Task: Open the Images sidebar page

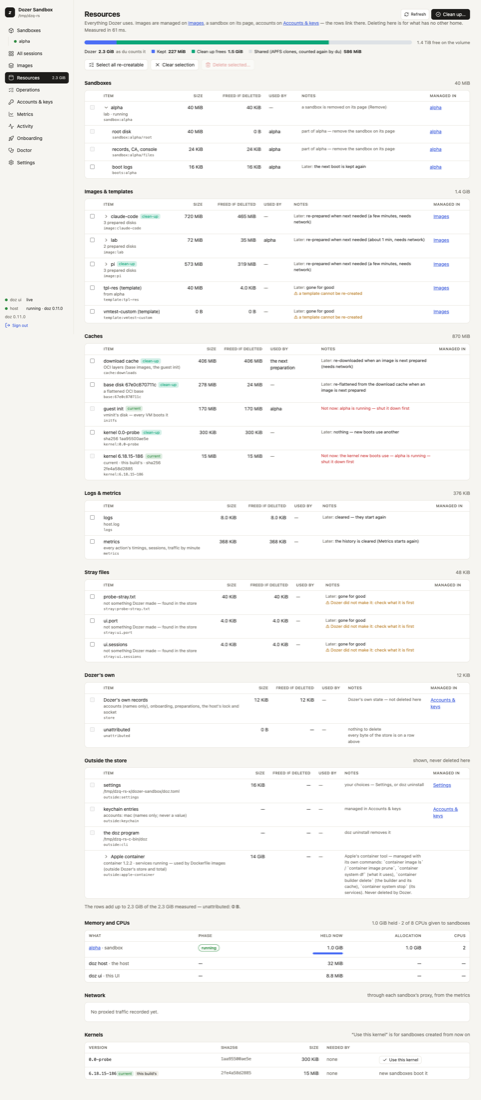Action: click(36, 65)
